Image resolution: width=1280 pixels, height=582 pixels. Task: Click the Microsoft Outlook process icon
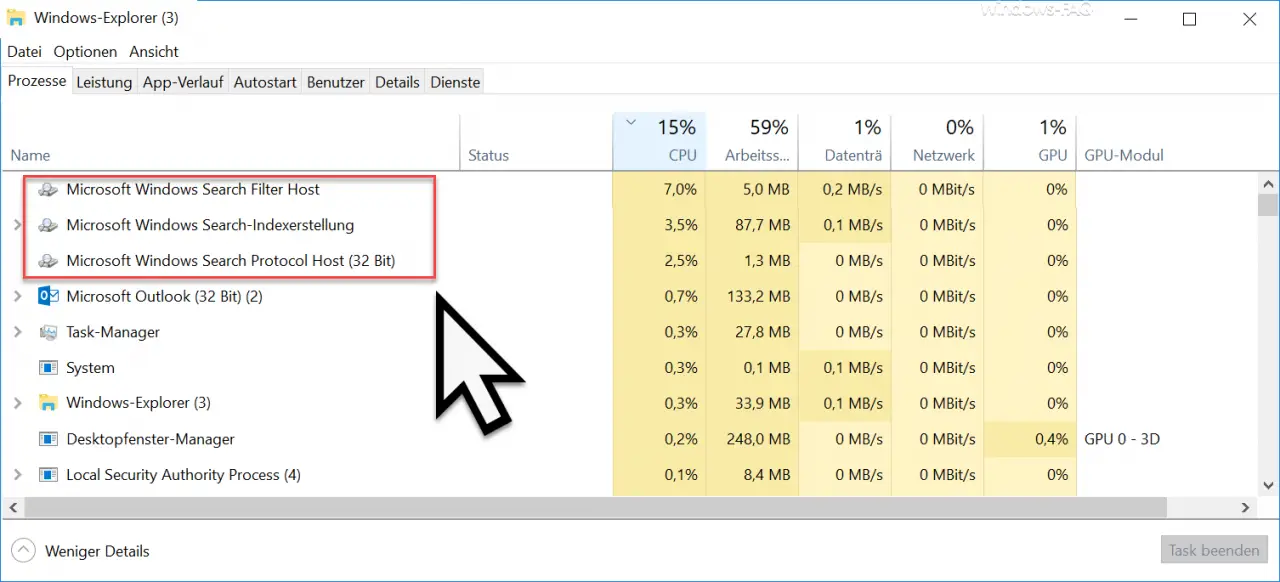pos(47,296)
